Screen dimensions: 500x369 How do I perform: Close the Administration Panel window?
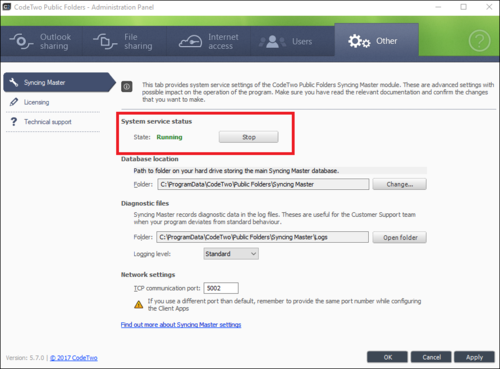(489, 7)
